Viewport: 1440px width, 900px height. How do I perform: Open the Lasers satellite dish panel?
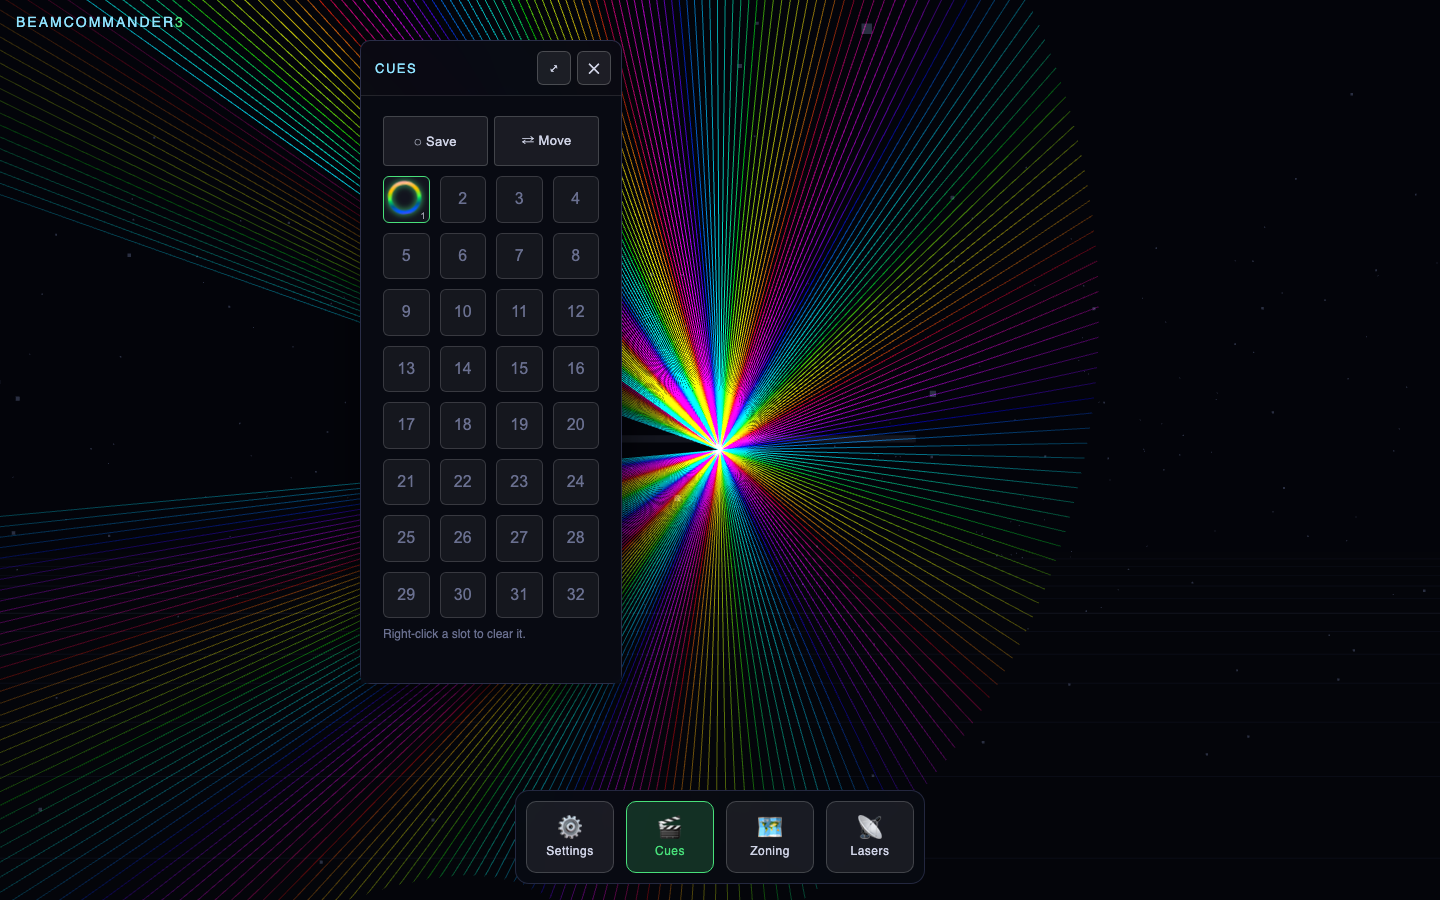[x=870, y=837]
